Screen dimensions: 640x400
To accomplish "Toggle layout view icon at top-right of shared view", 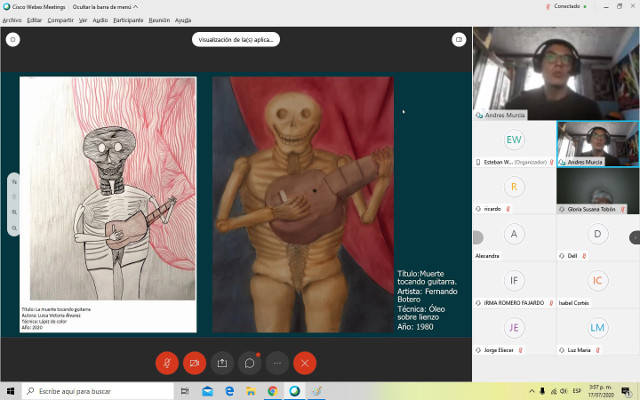I will click(459, 40).
